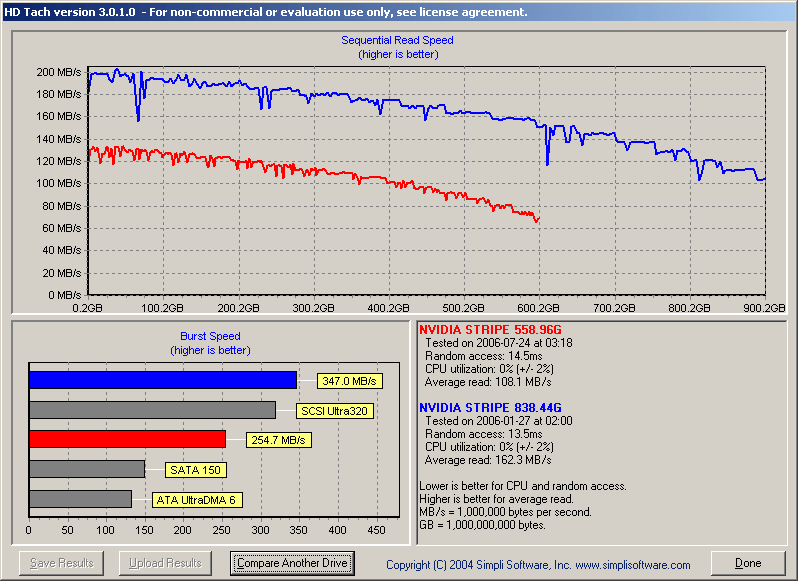Click 'Higher is better for average read.' note
This screenshot has width=798, height=581.
tap(496, 499)
